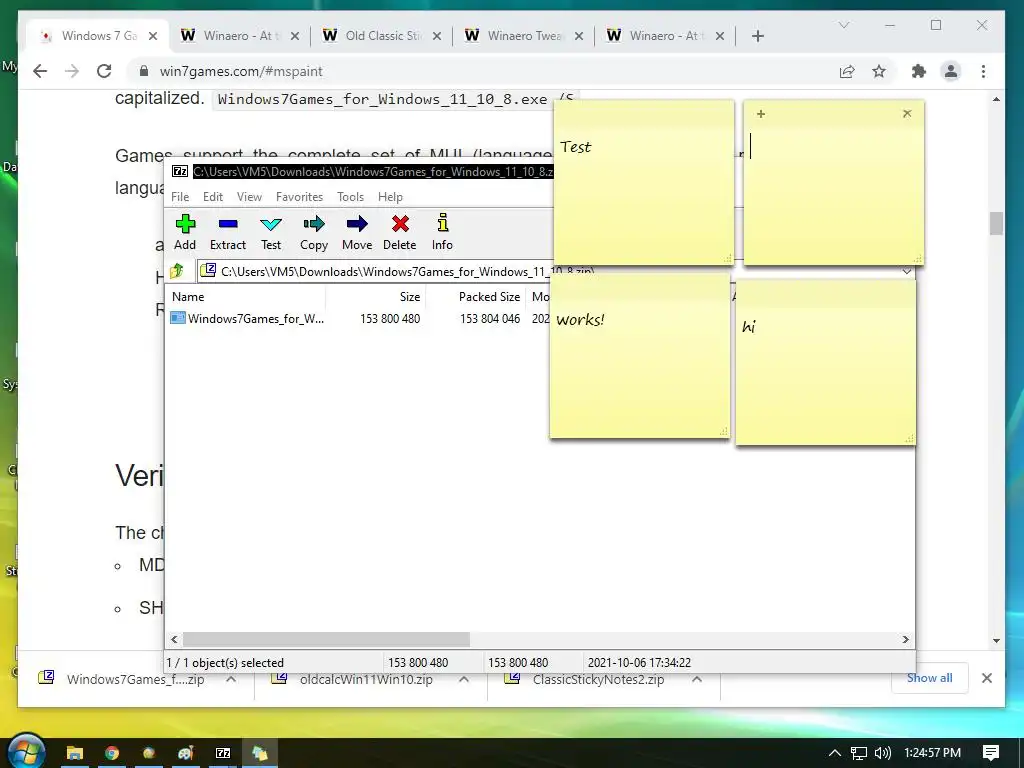The width and height of the screenshot is (1024, 768).
Task: Open the 7-Zip Edit menu
Action: click(x=213, y=197)
